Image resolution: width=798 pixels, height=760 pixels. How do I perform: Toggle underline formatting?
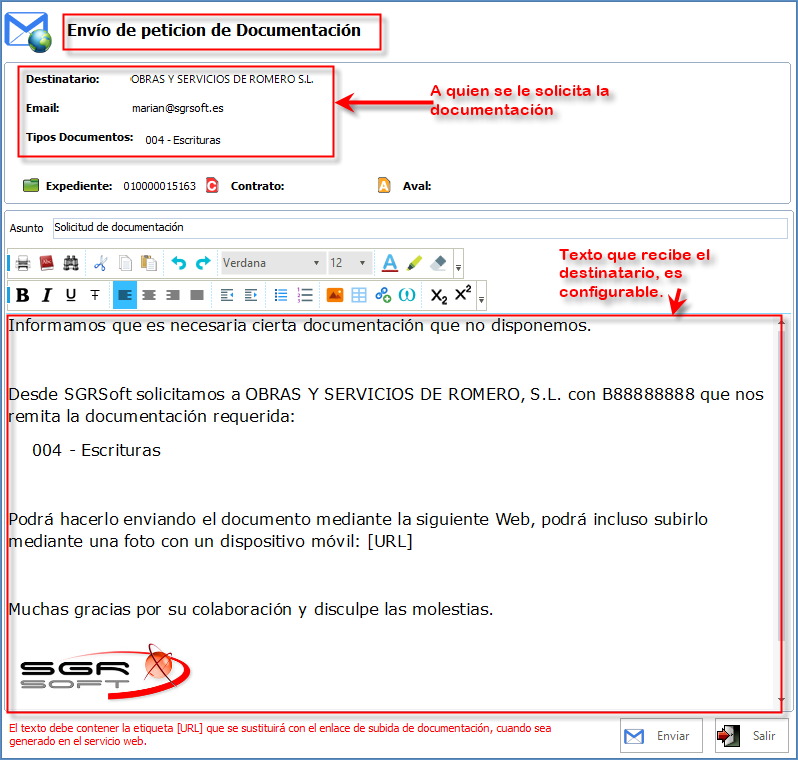tap(71, 295)
